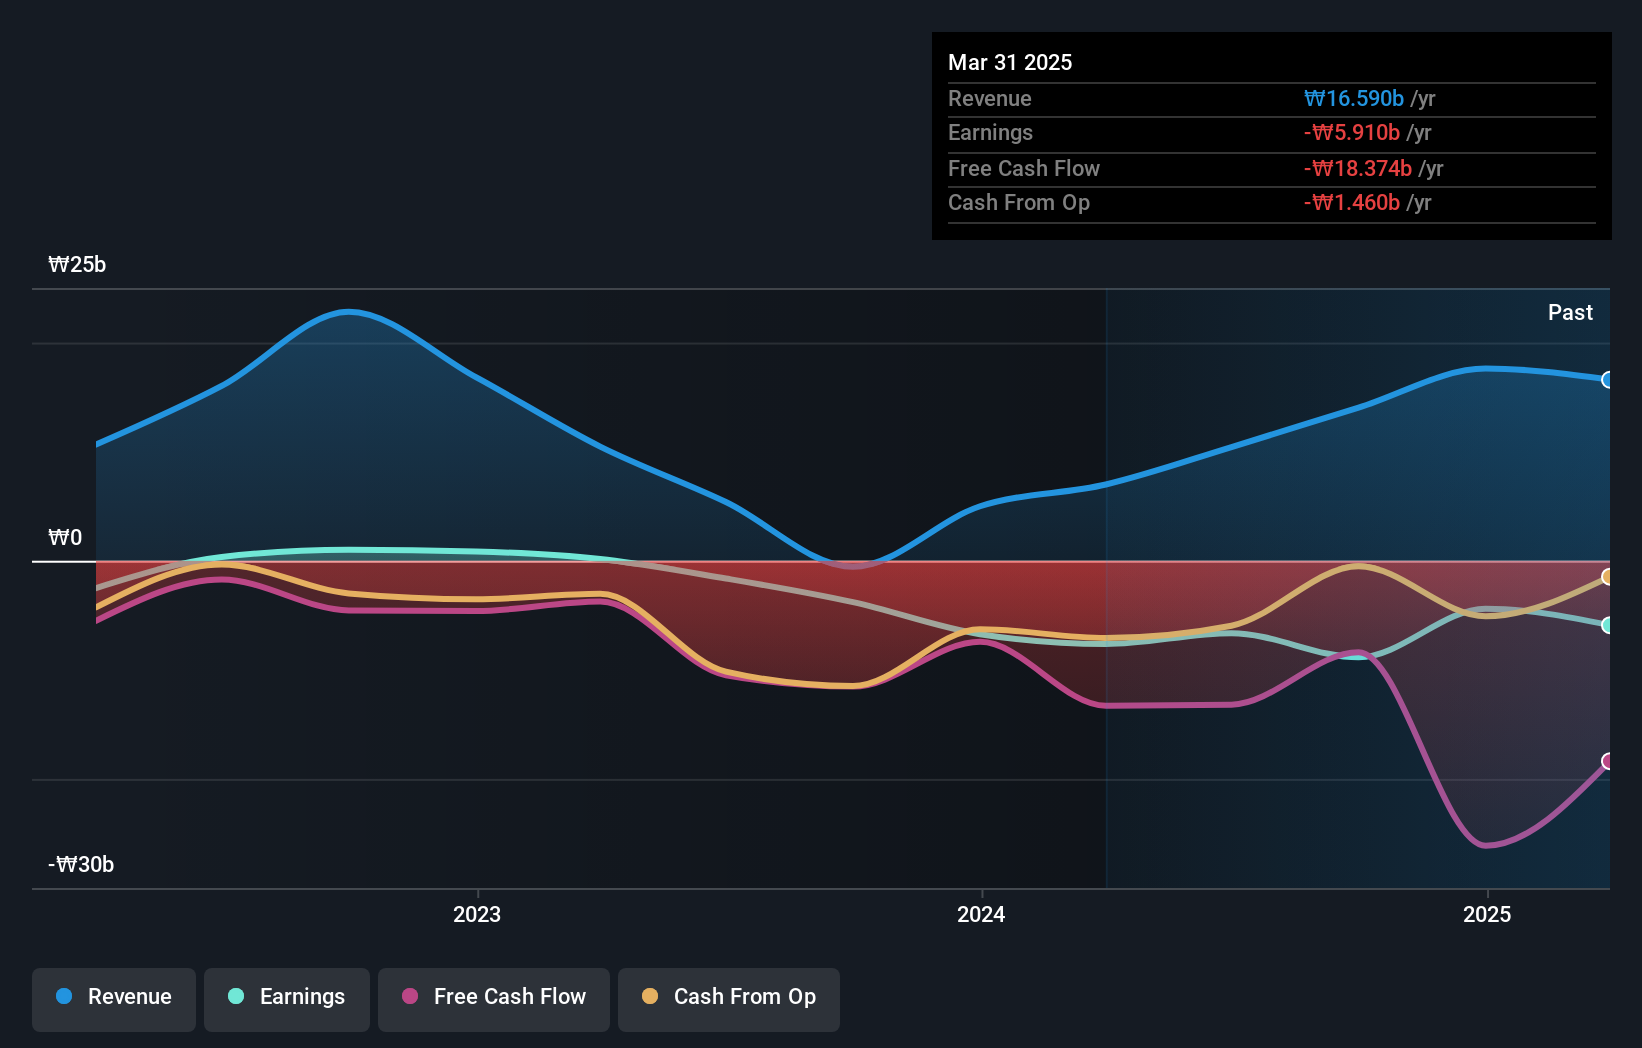The image size is (1642, 1048).
Task: Select the Cash From Op endpoint marker
Action: click(x=1608, y=577)
